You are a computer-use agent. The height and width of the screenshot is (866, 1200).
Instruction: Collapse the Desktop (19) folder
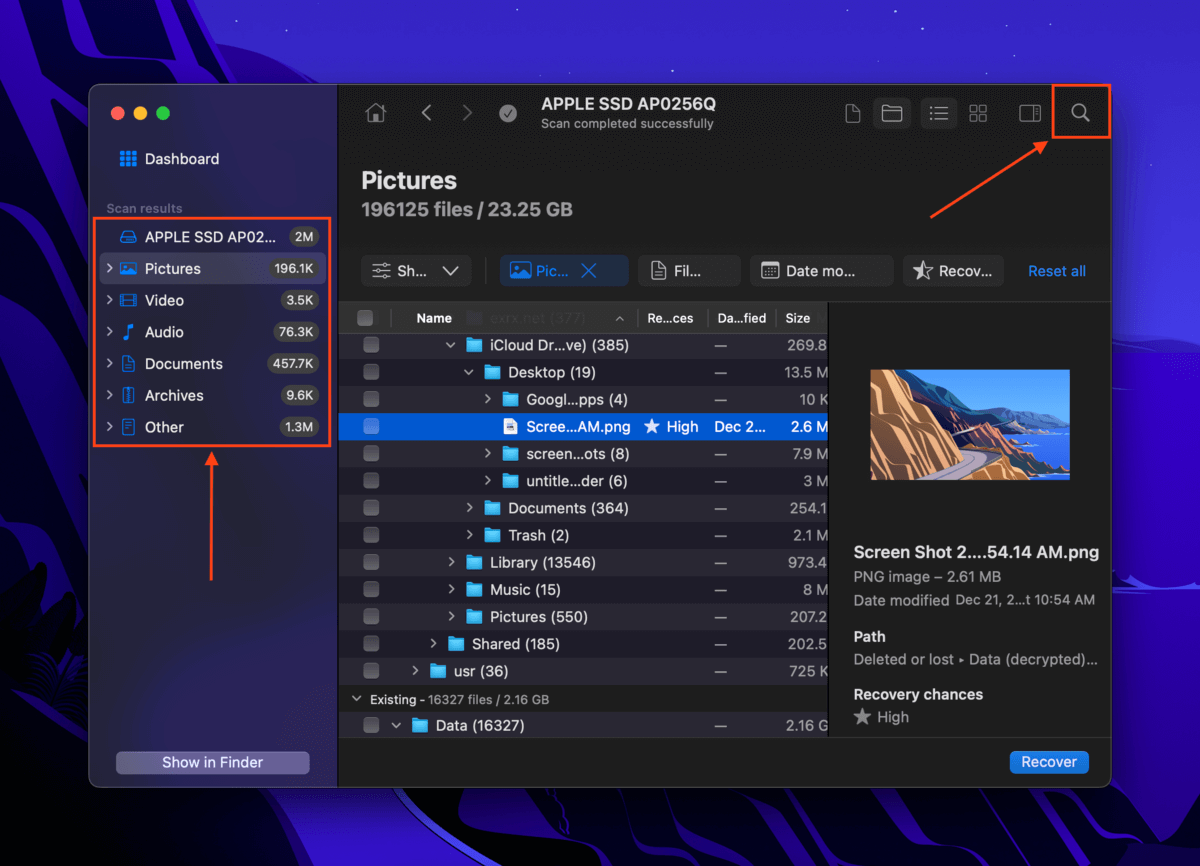pyautogui.click(x=469, y=372)
